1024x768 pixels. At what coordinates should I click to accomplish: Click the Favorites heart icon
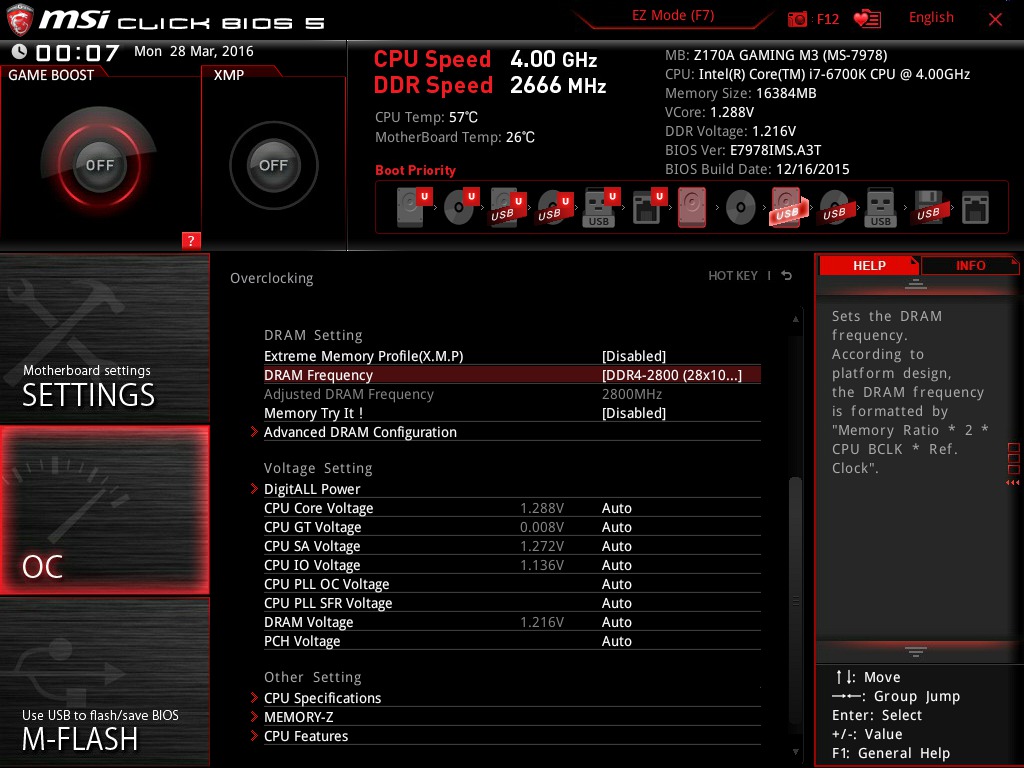tap(866, 18)
